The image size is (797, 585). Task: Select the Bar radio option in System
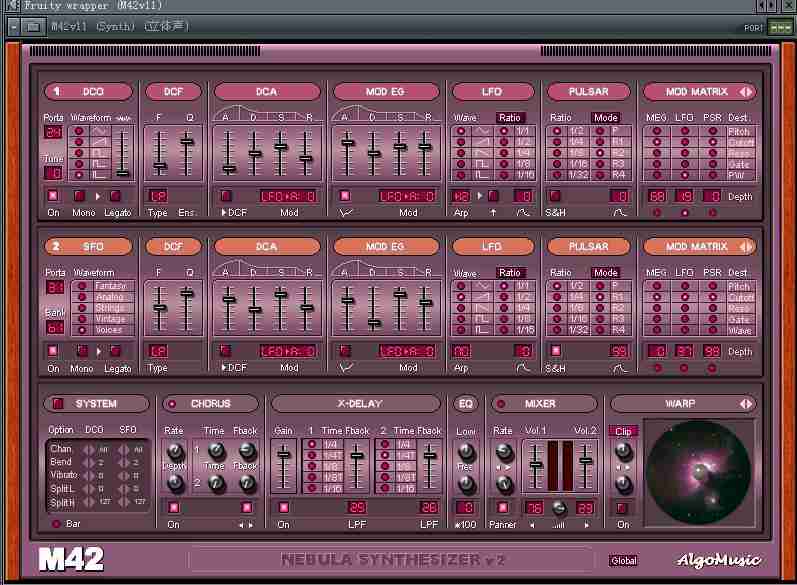(56, 524)
